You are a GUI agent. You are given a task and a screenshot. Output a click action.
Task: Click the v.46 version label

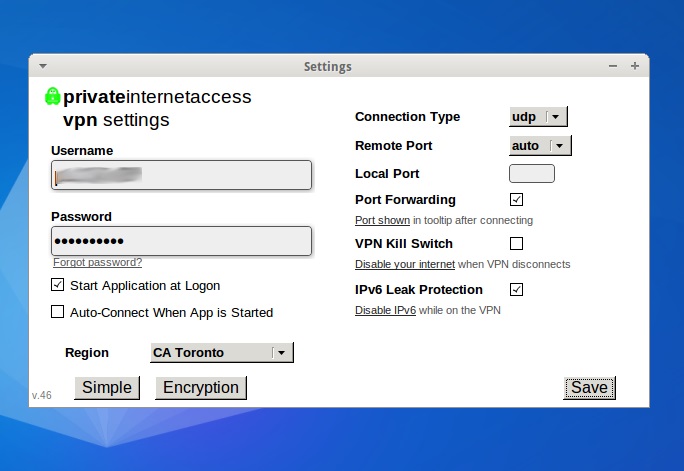(x=41, y=395)
